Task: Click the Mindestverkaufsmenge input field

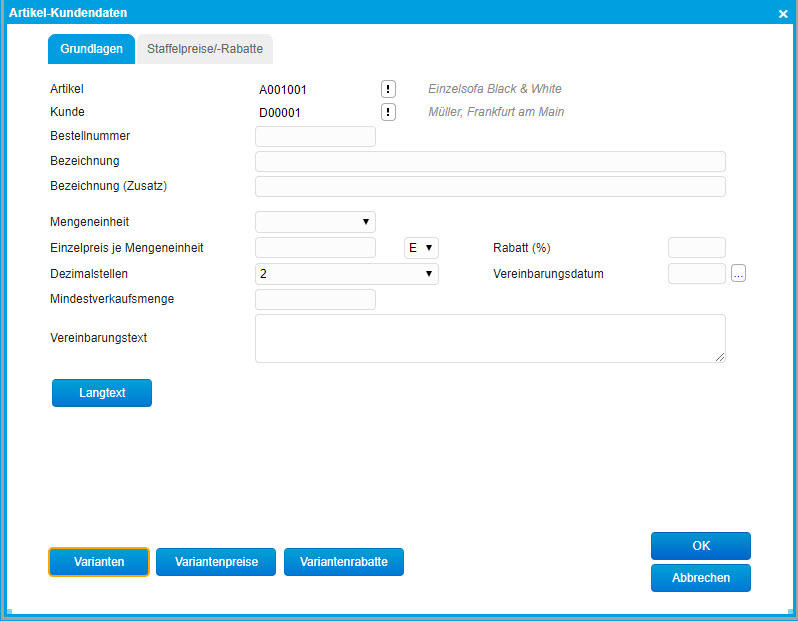Action: (315, 299)
